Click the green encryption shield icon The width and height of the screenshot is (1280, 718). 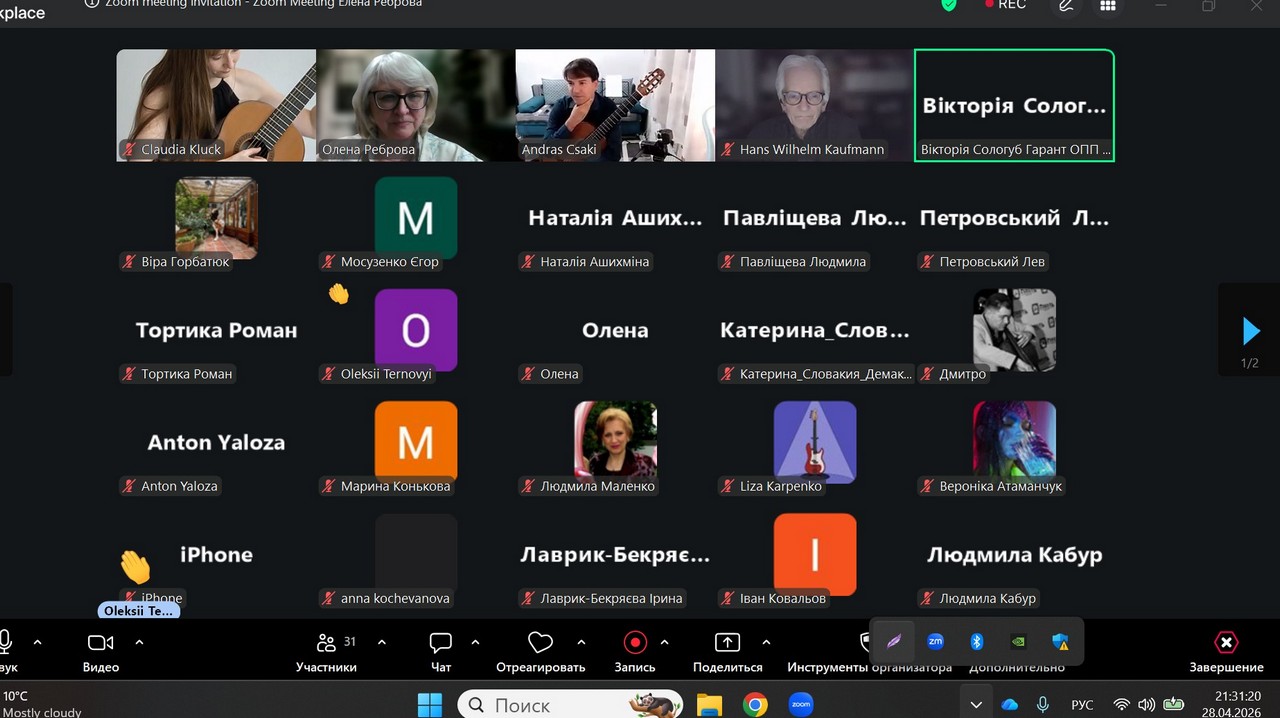click(949, 5)
